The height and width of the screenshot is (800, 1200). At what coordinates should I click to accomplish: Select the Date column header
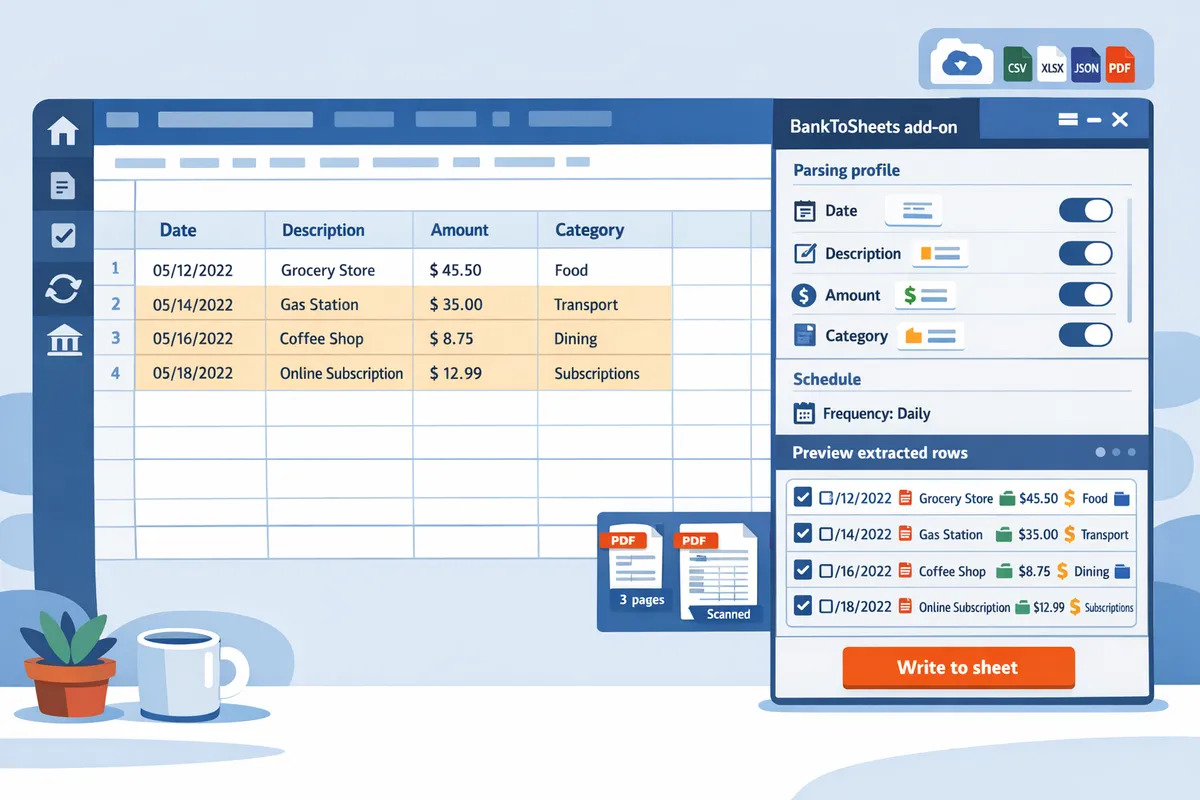click(200, 230)
